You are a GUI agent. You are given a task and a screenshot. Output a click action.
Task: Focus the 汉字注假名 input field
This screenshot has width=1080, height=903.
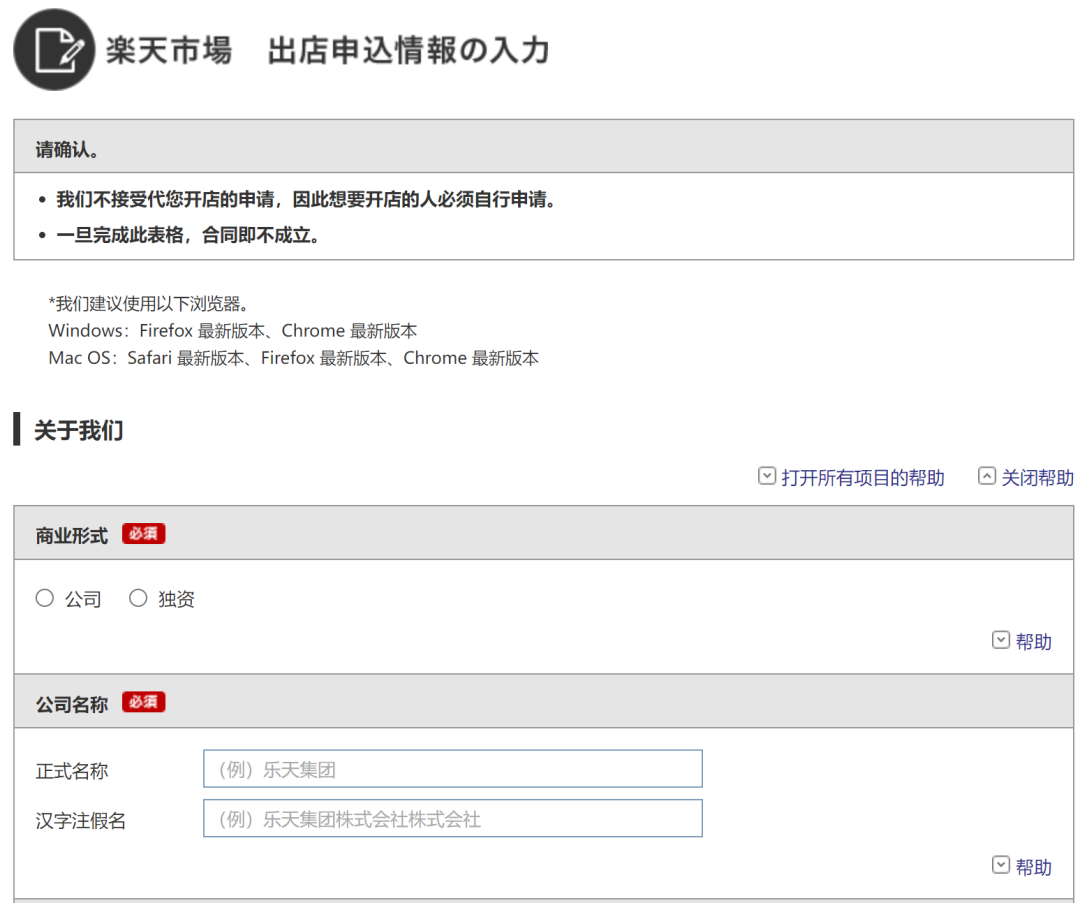[x=453, y=818]
